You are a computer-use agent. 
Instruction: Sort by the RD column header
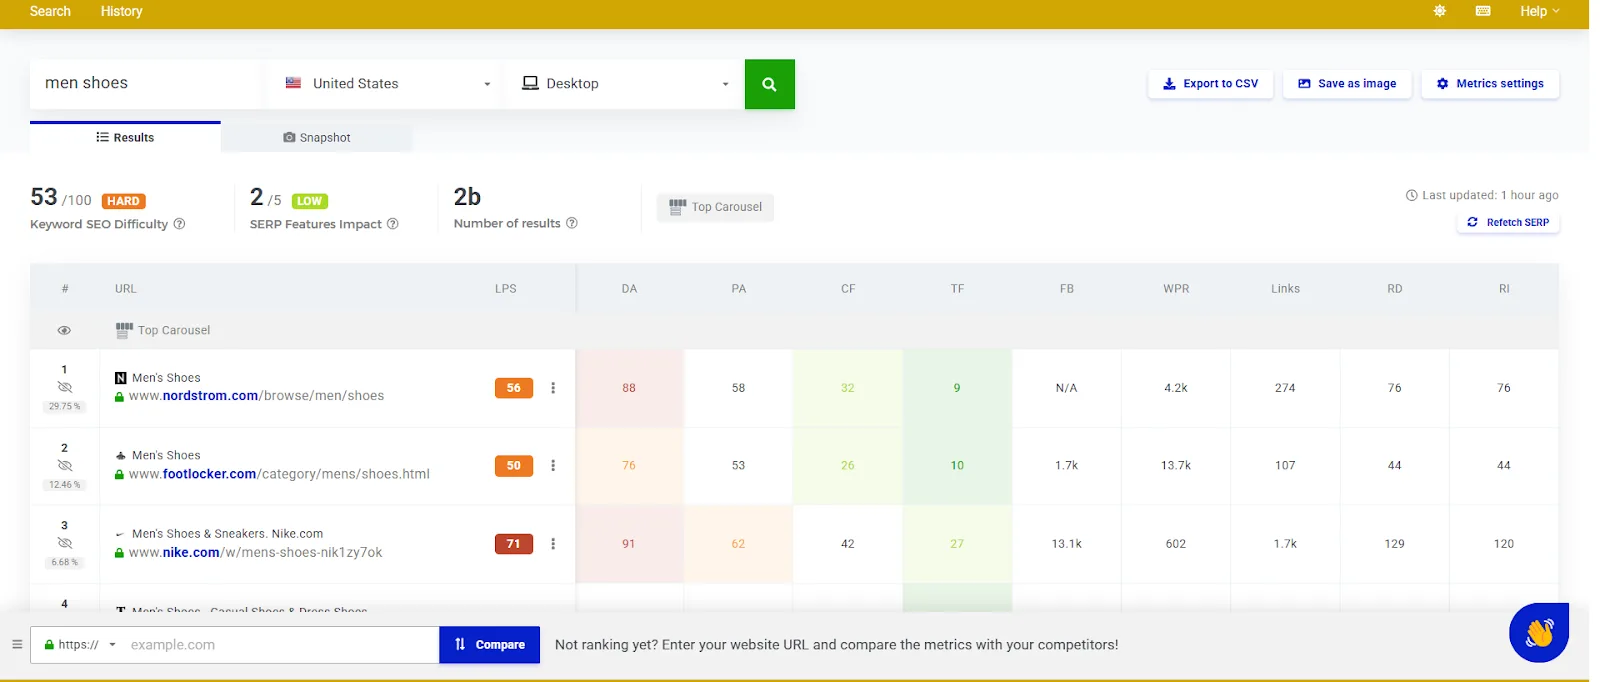(1394, 289)
